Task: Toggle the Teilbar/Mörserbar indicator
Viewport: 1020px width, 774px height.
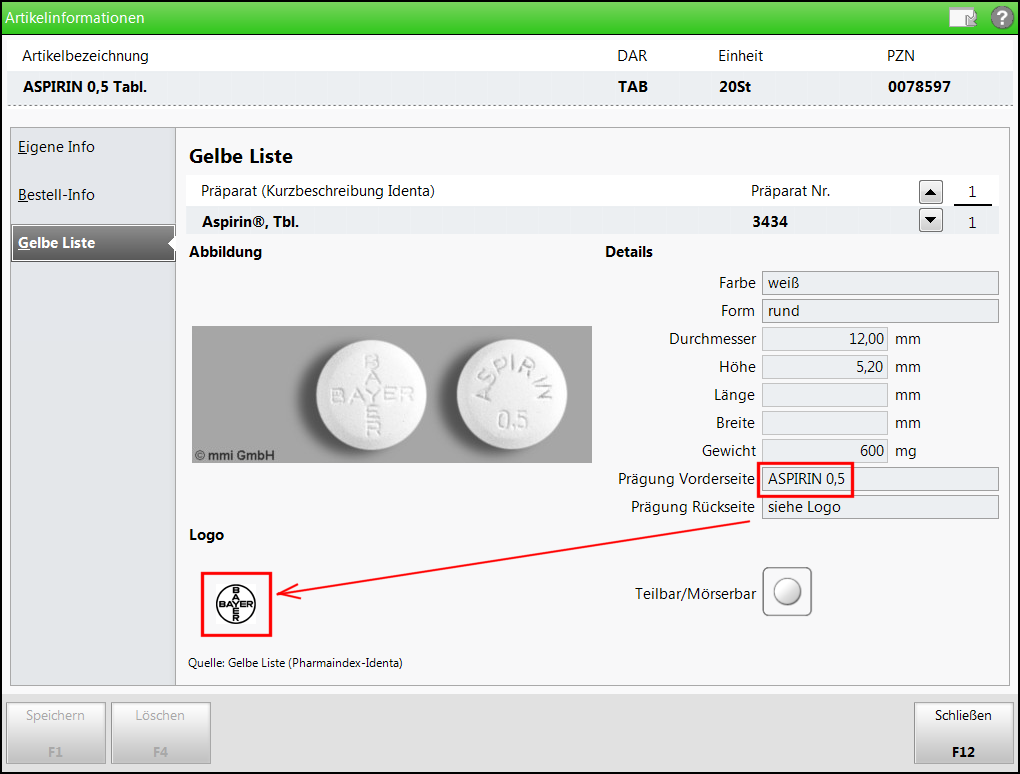Action: pyautogui.click(x=787, y=592)
